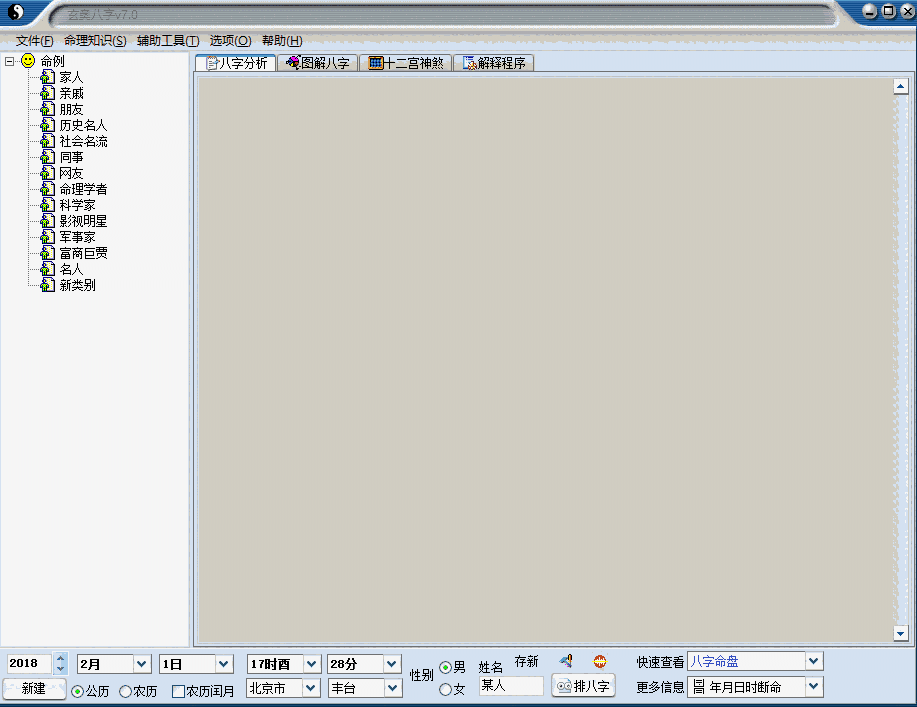Select 女 gender radio button

pyautogui.click(x=445, y=689)
